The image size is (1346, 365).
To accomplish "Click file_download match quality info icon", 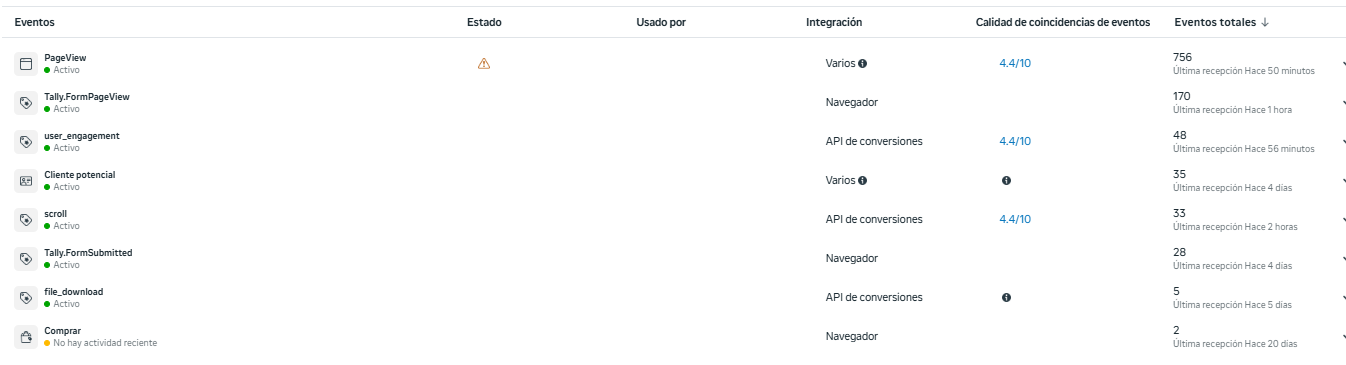I will coord(1006,297).
